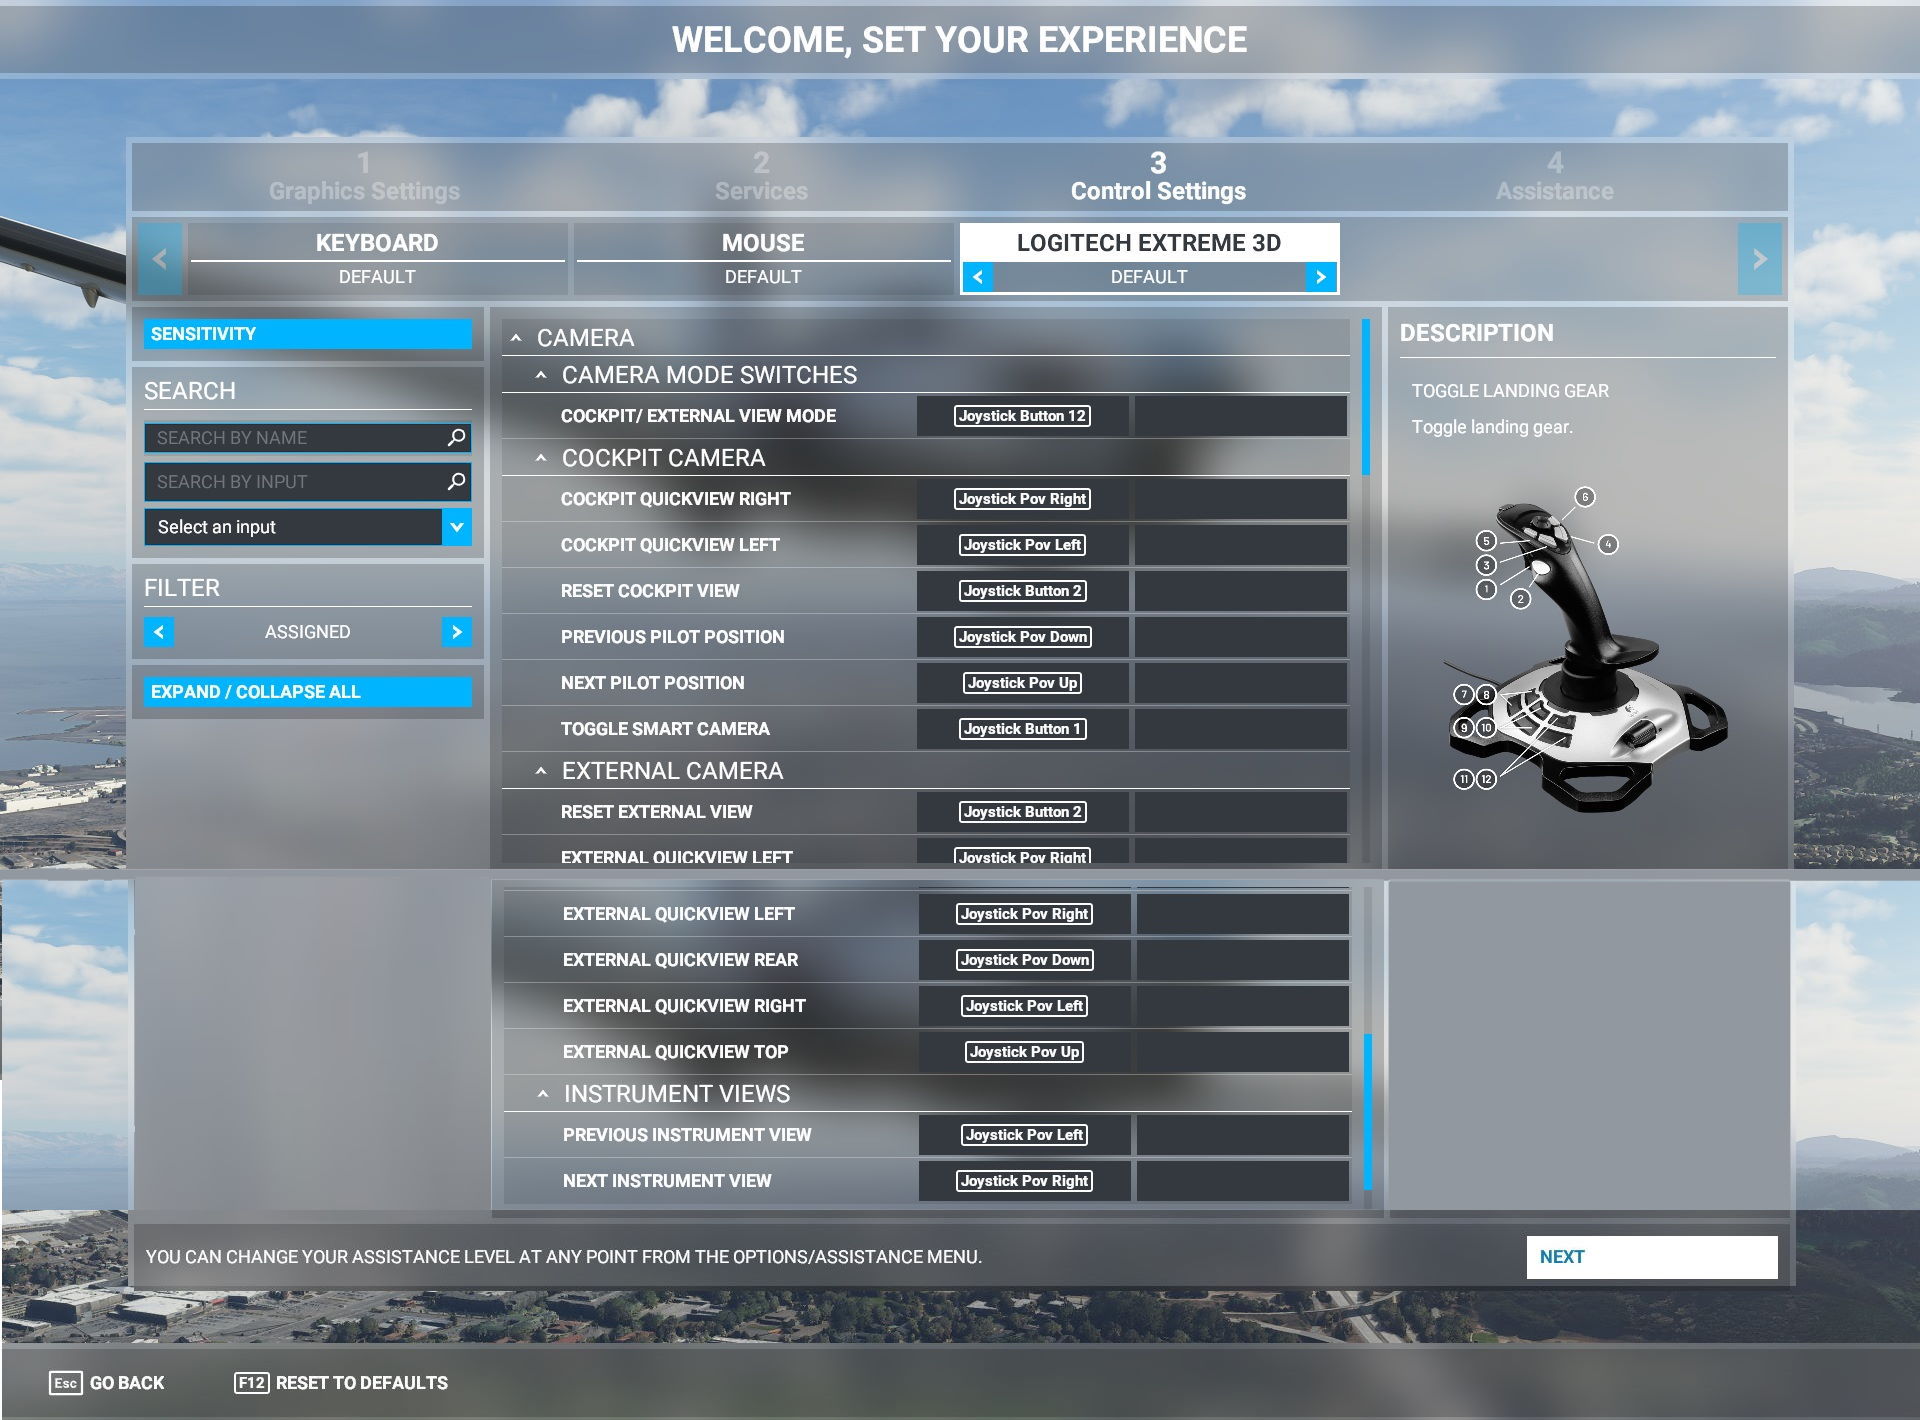
Task: Edit EXTERNAL QUICKVIEW TOP Pov Up binding
Action: 1024,1052
